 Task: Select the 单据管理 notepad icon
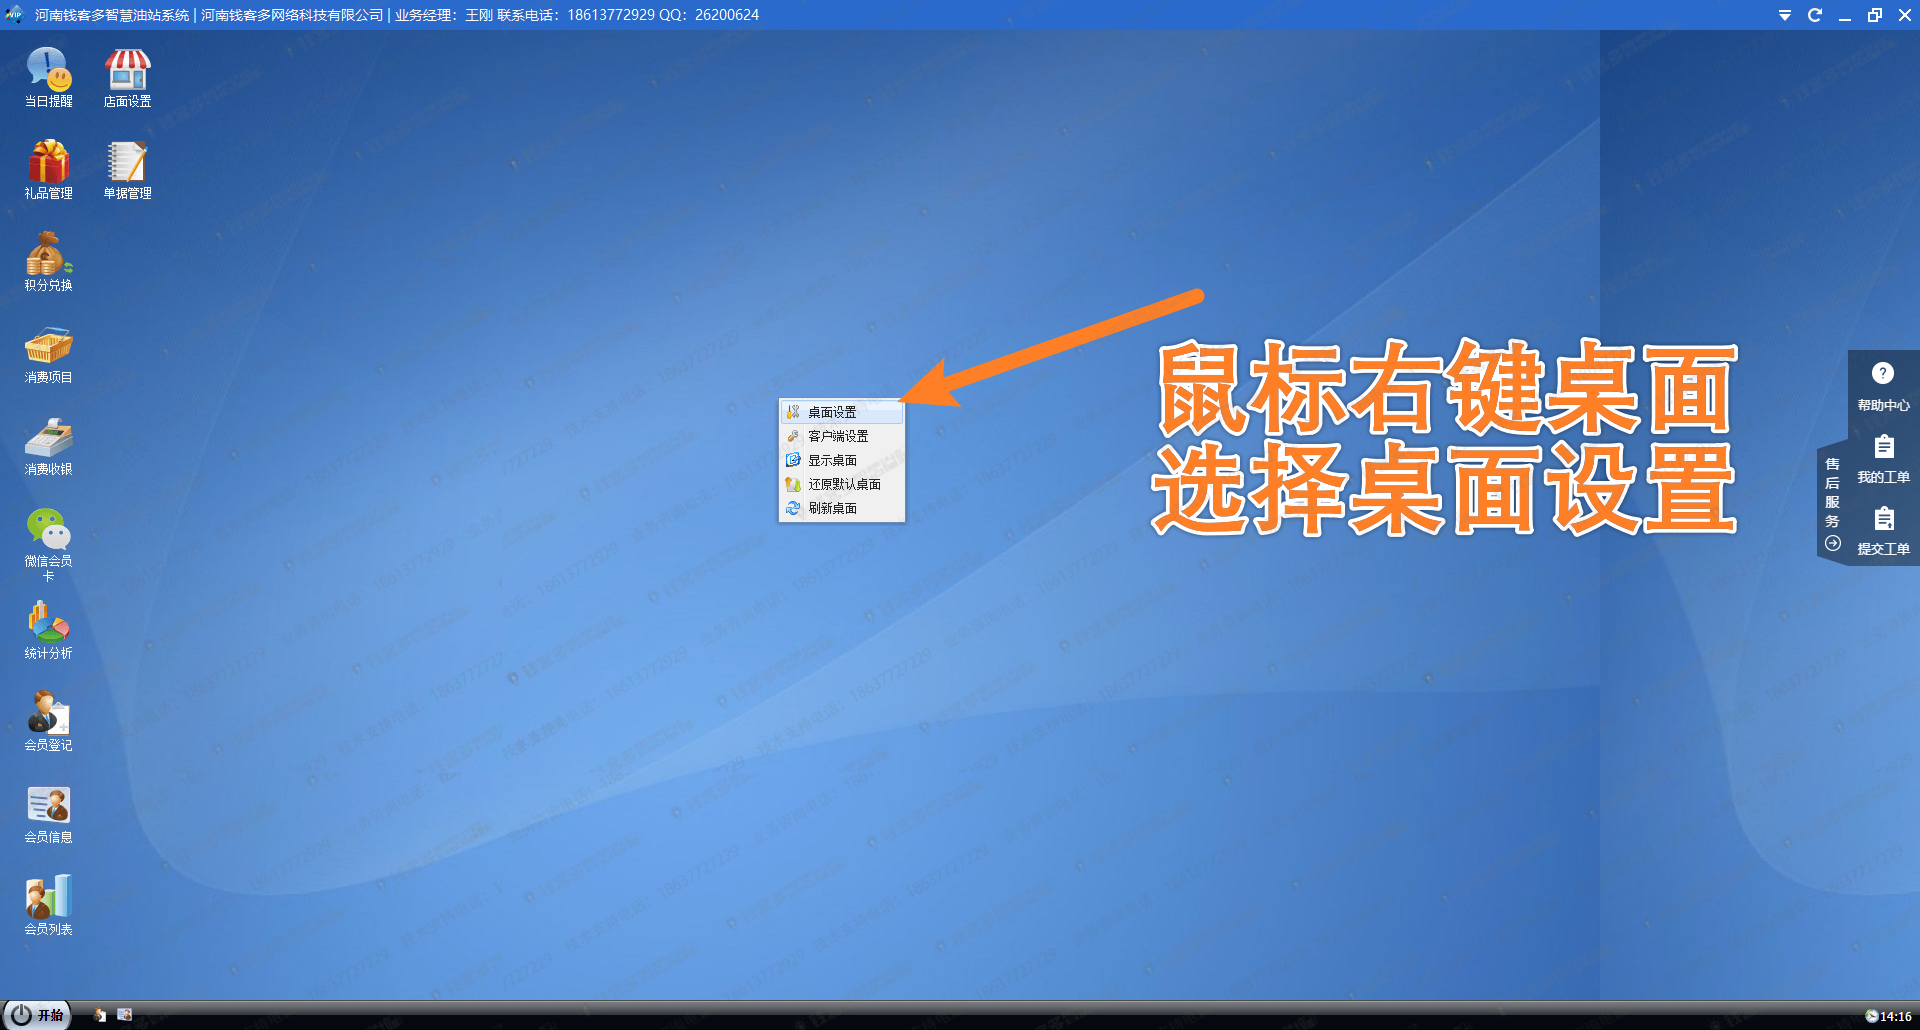click(x=127, y=170)
